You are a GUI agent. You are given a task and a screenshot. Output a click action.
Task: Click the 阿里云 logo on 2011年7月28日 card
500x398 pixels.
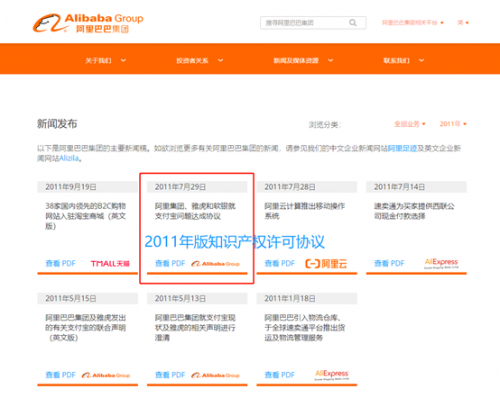(326, 264)
